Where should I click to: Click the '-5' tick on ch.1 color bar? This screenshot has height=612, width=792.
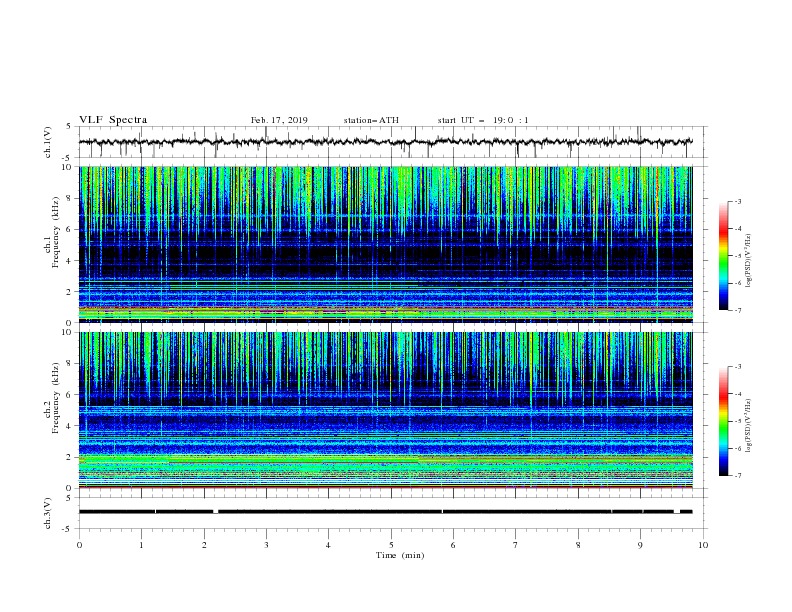(737, 256)
